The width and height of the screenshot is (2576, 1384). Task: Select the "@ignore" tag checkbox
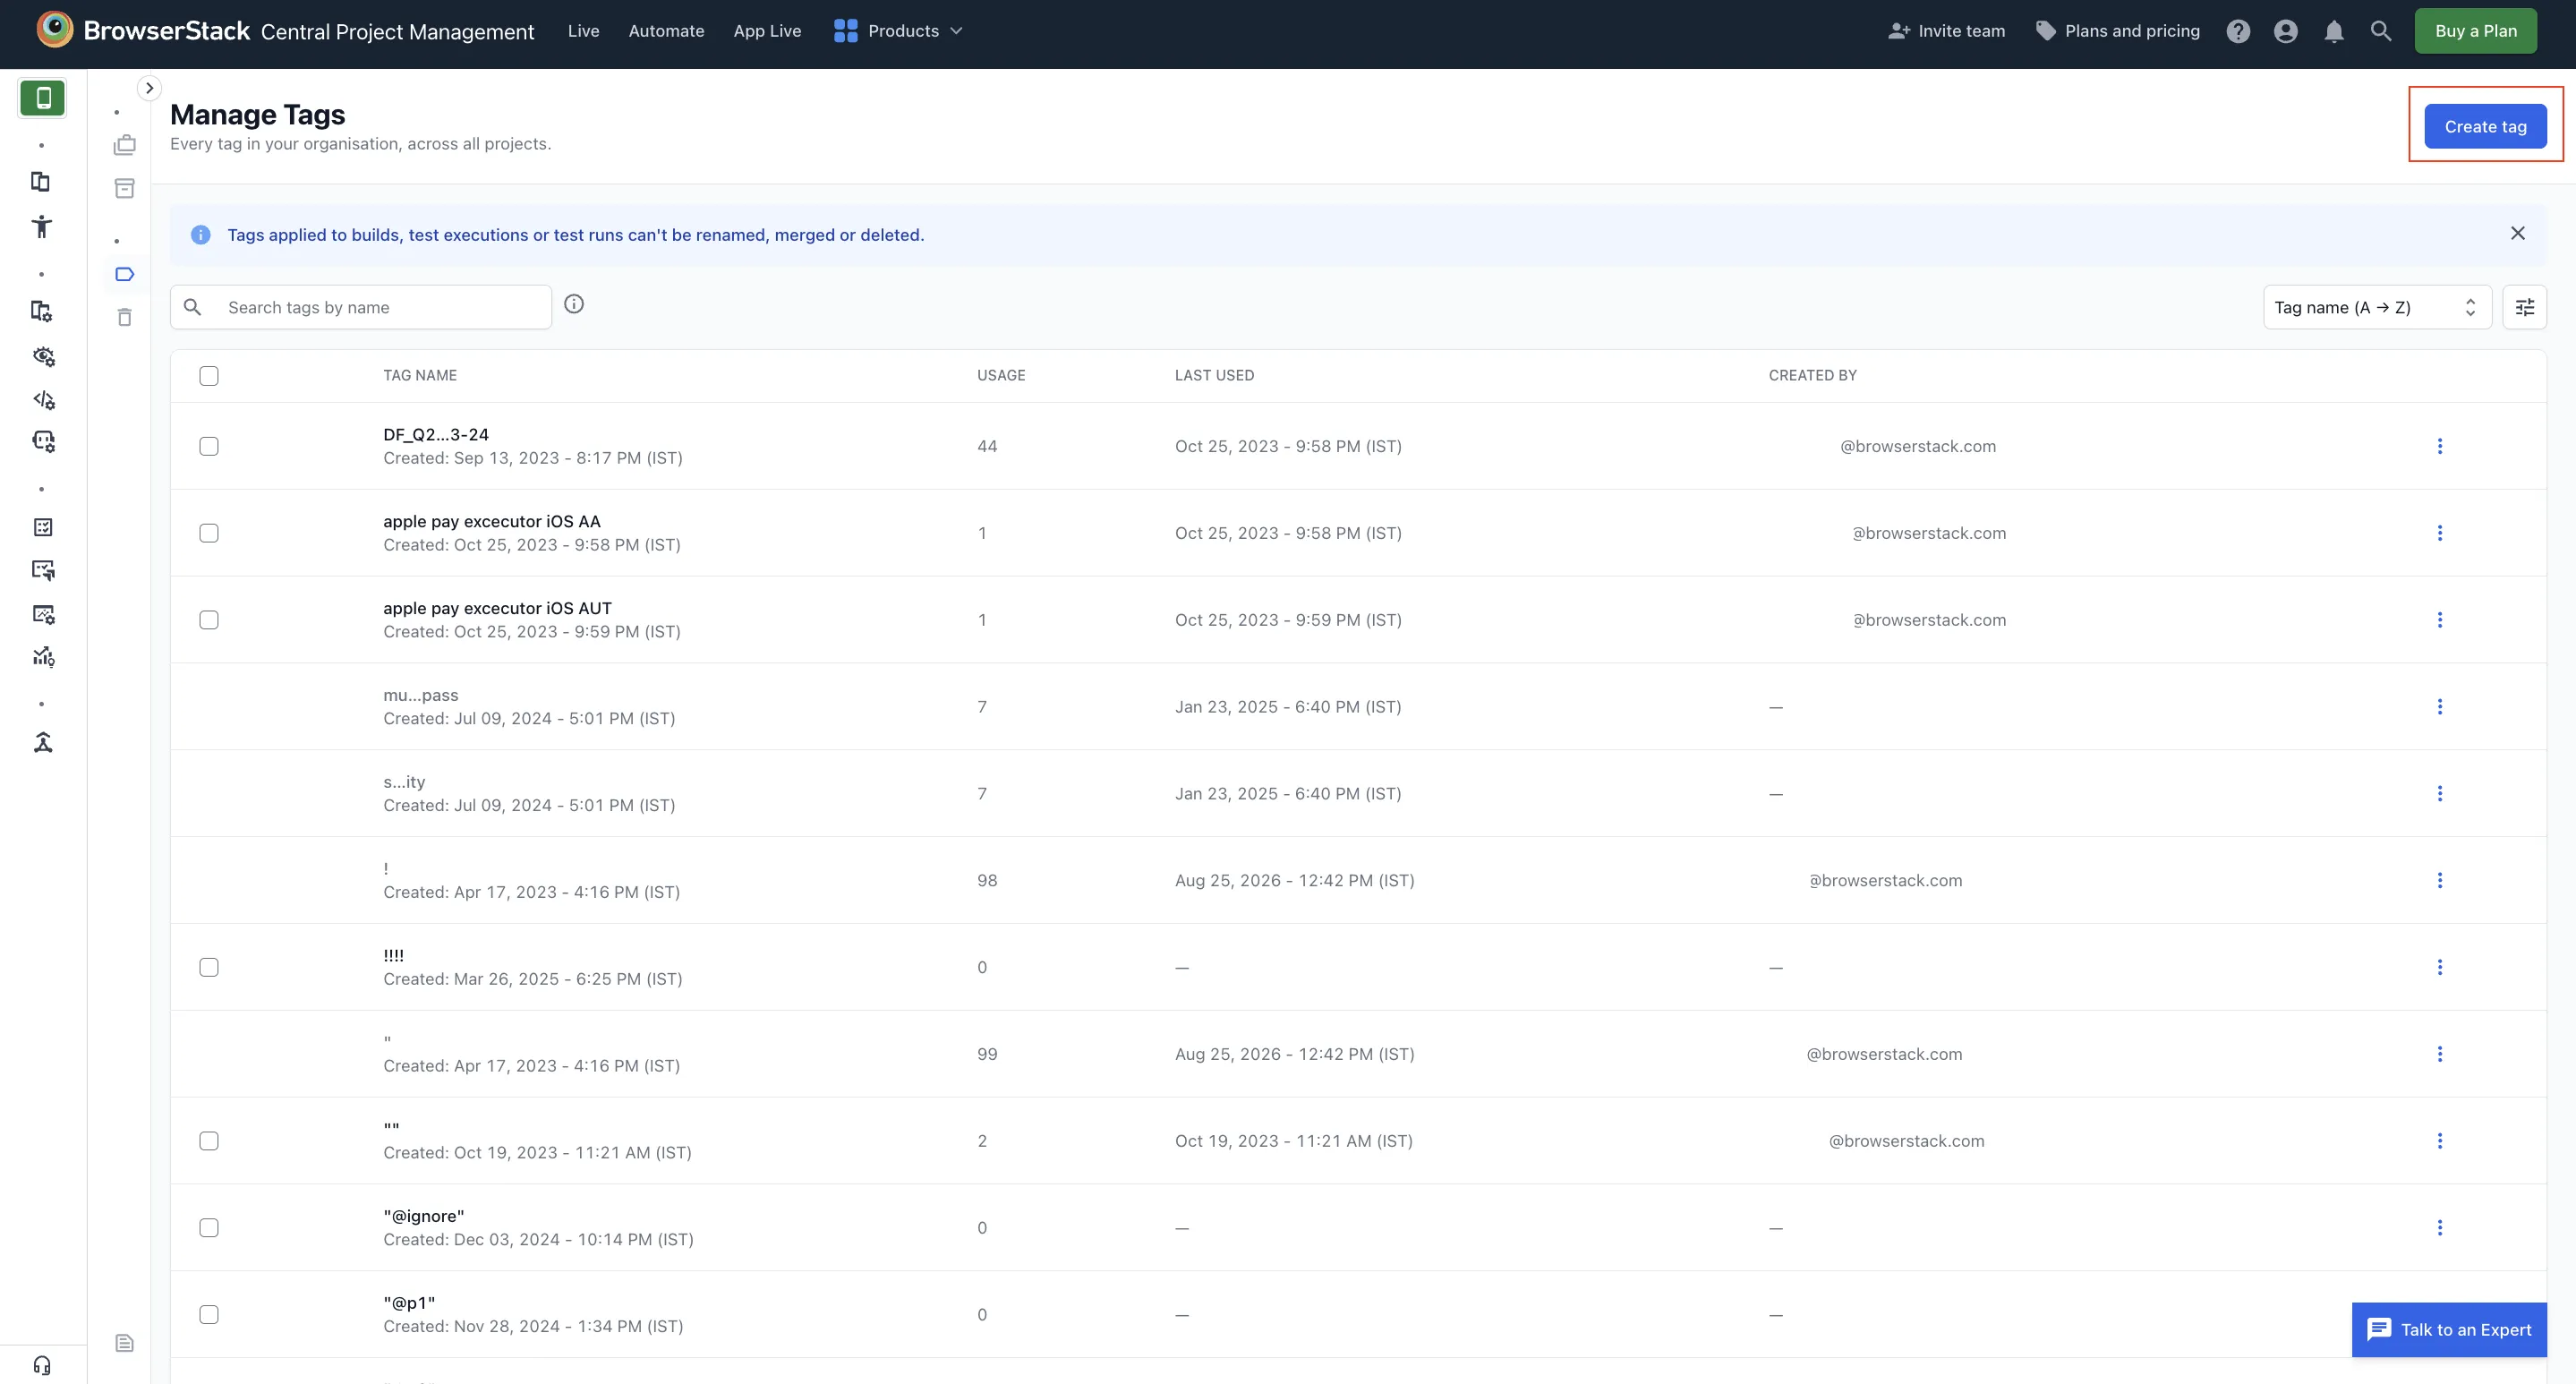pyautogui.click(x=209, y=1228)
